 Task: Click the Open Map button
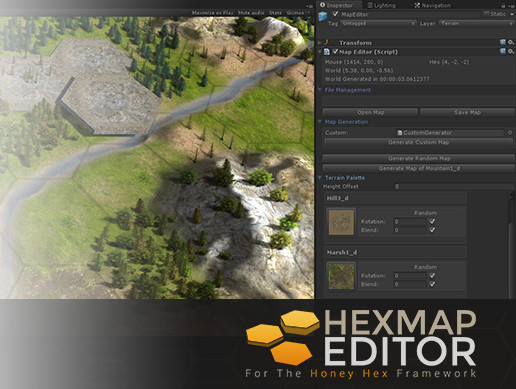(x=370, y=112)
